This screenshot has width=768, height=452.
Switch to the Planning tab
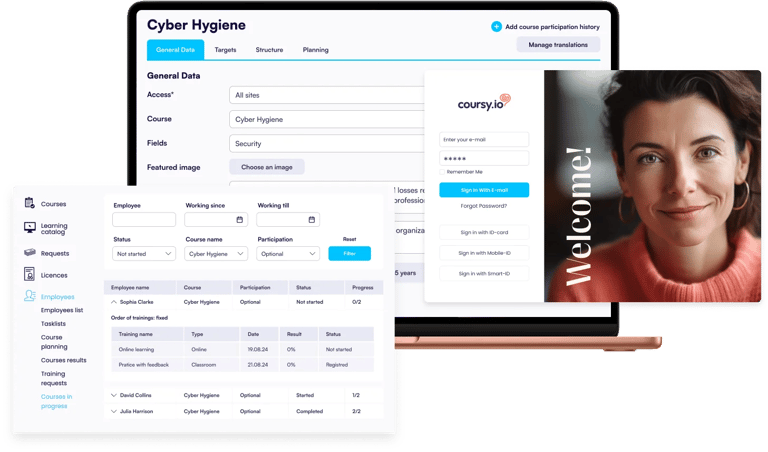point(315,49)
